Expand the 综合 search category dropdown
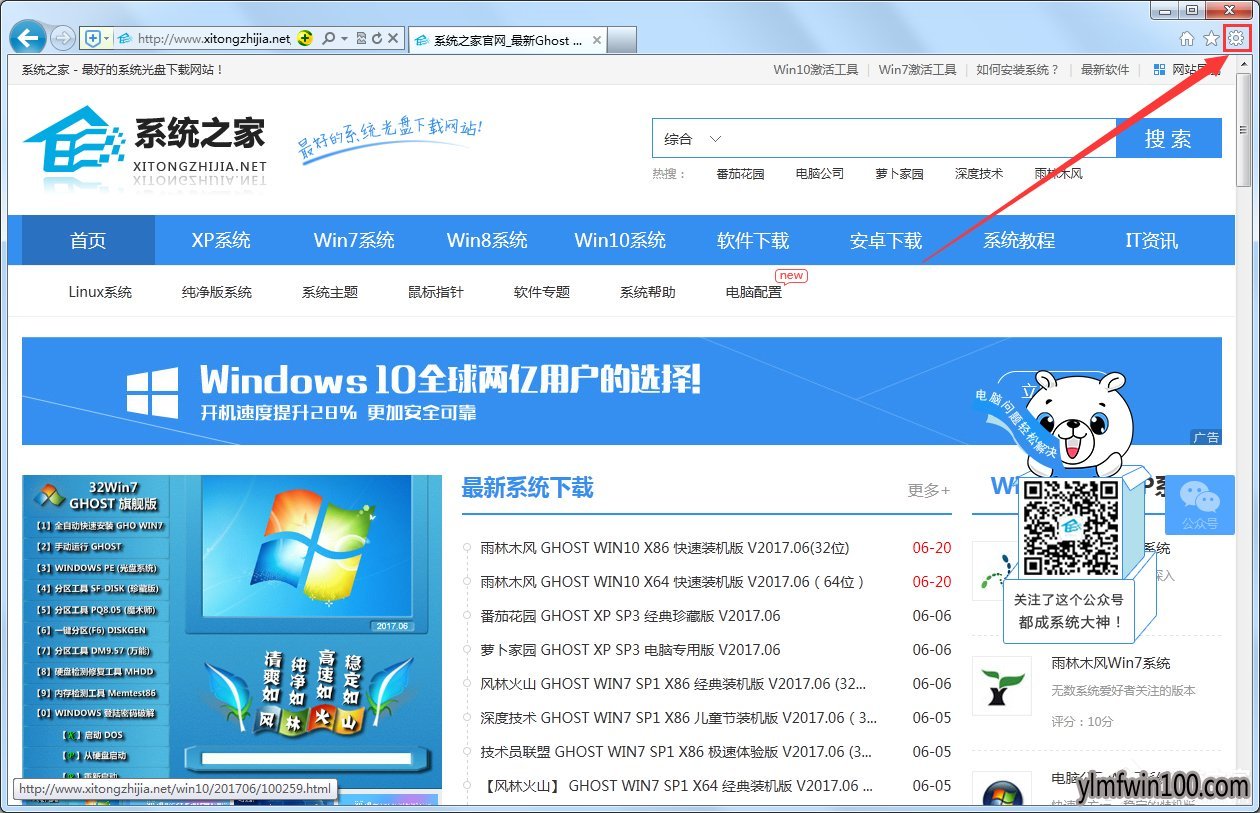Screen dimensions: 1260x813 [x=692, y=139]
